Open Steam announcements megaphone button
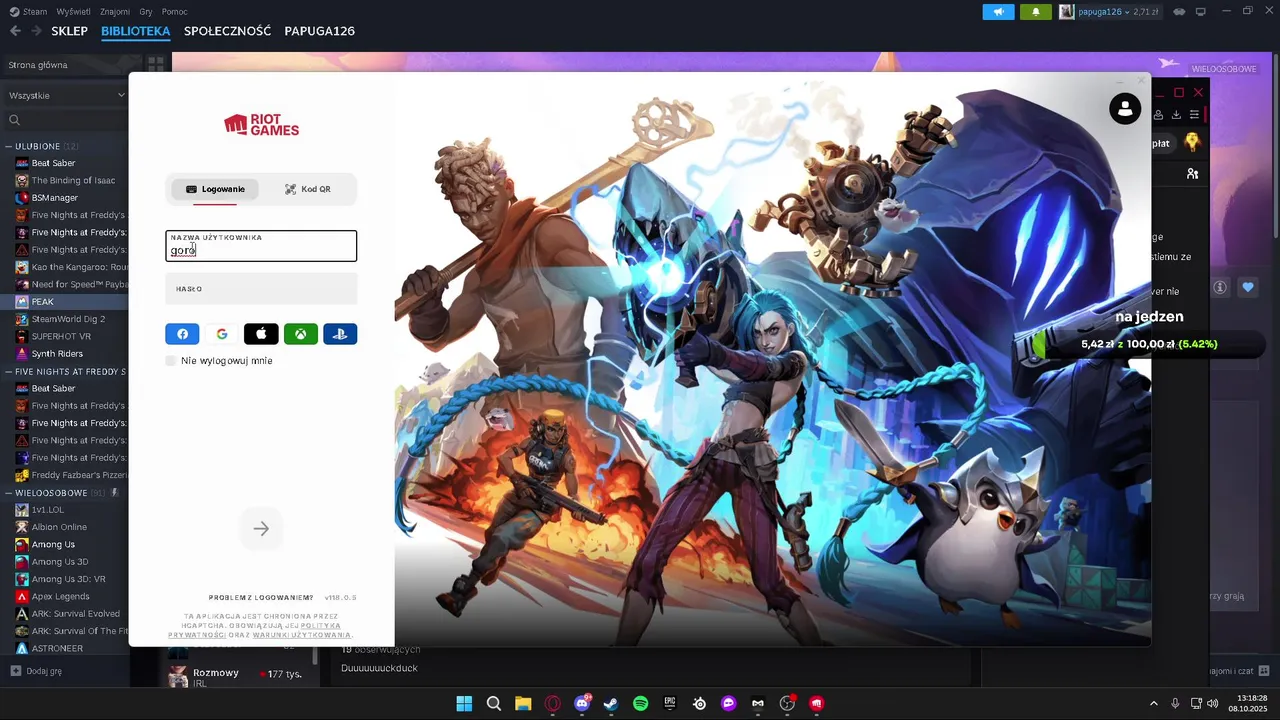 click(998, 12)
